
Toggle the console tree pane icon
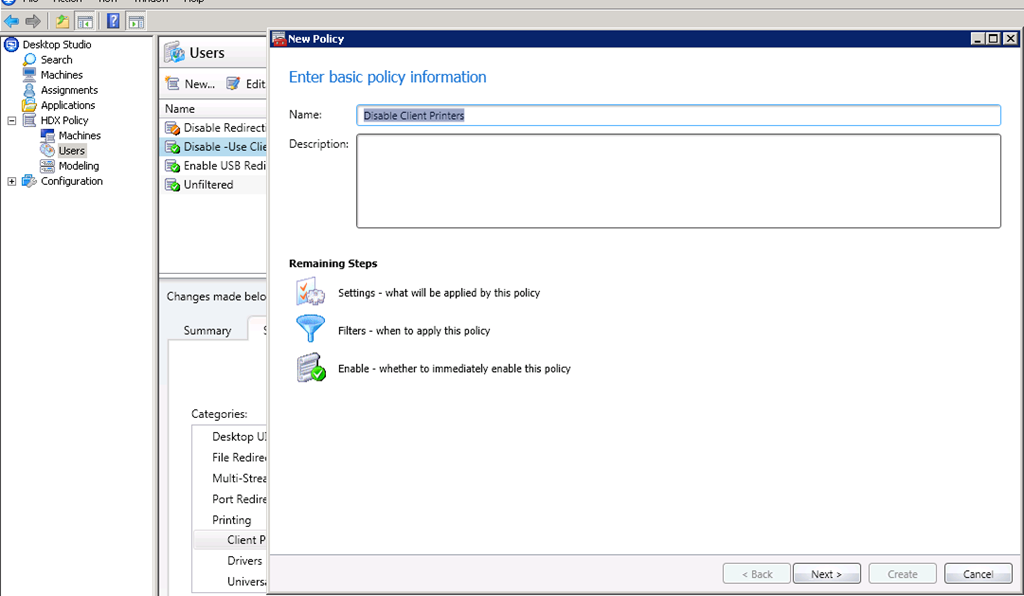click(85, 21)
